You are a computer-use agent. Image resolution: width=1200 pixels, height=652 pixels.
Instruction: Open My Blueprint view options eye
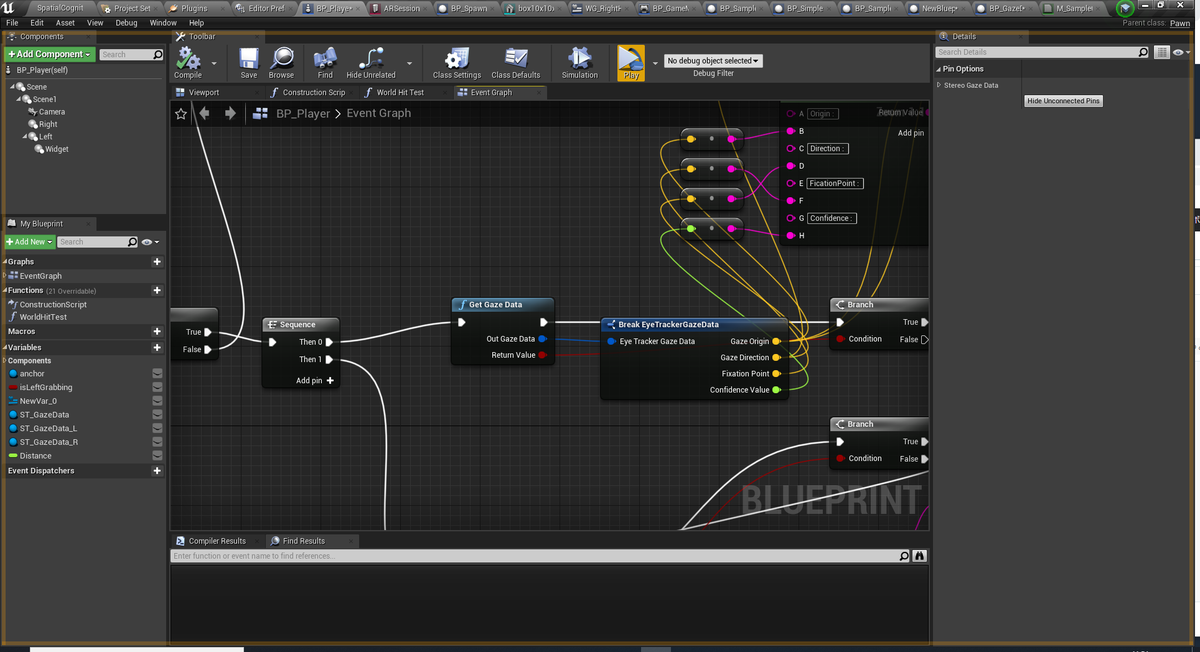coord(150,242)
